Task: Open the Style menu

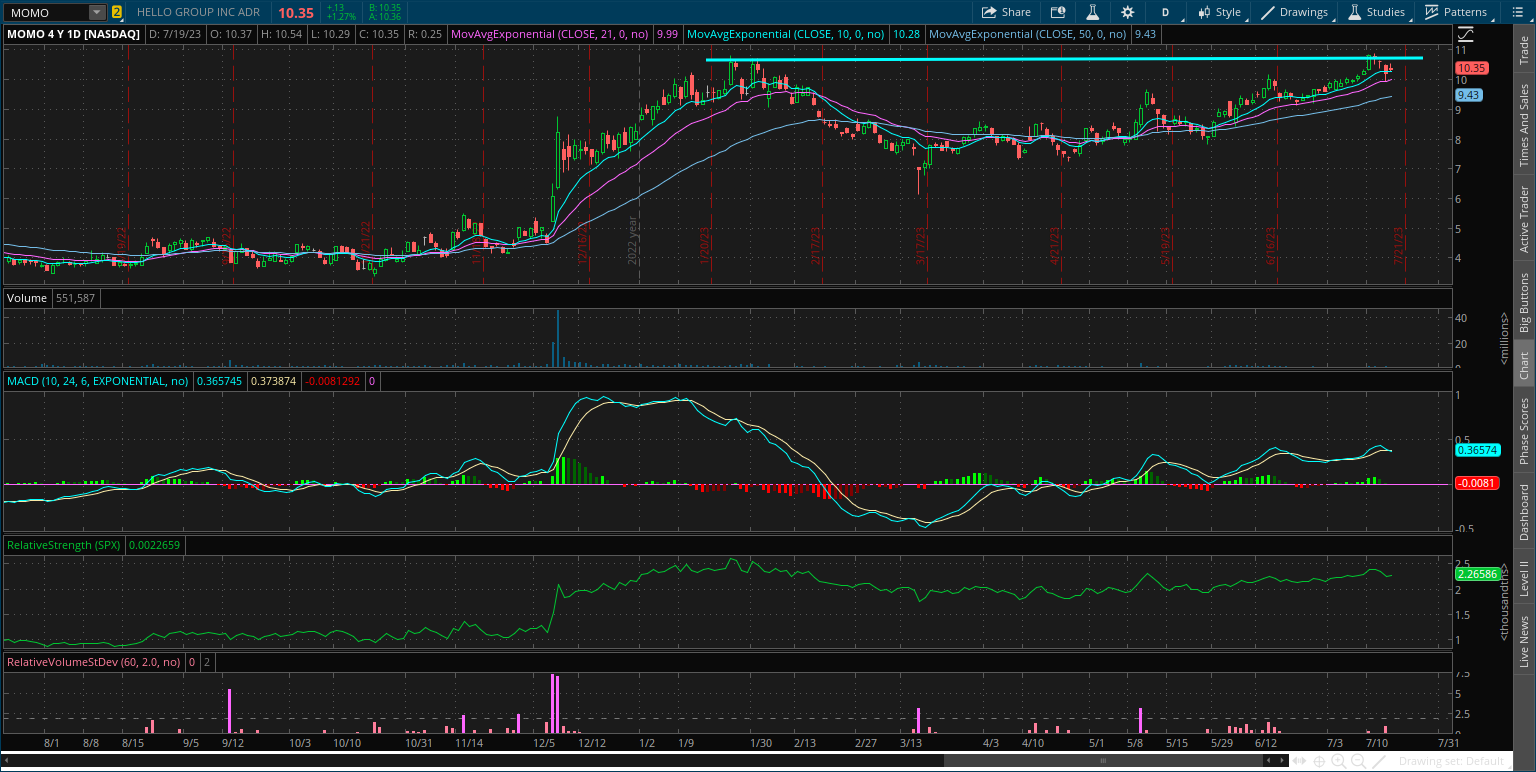Action: (x=1219, y=12)
